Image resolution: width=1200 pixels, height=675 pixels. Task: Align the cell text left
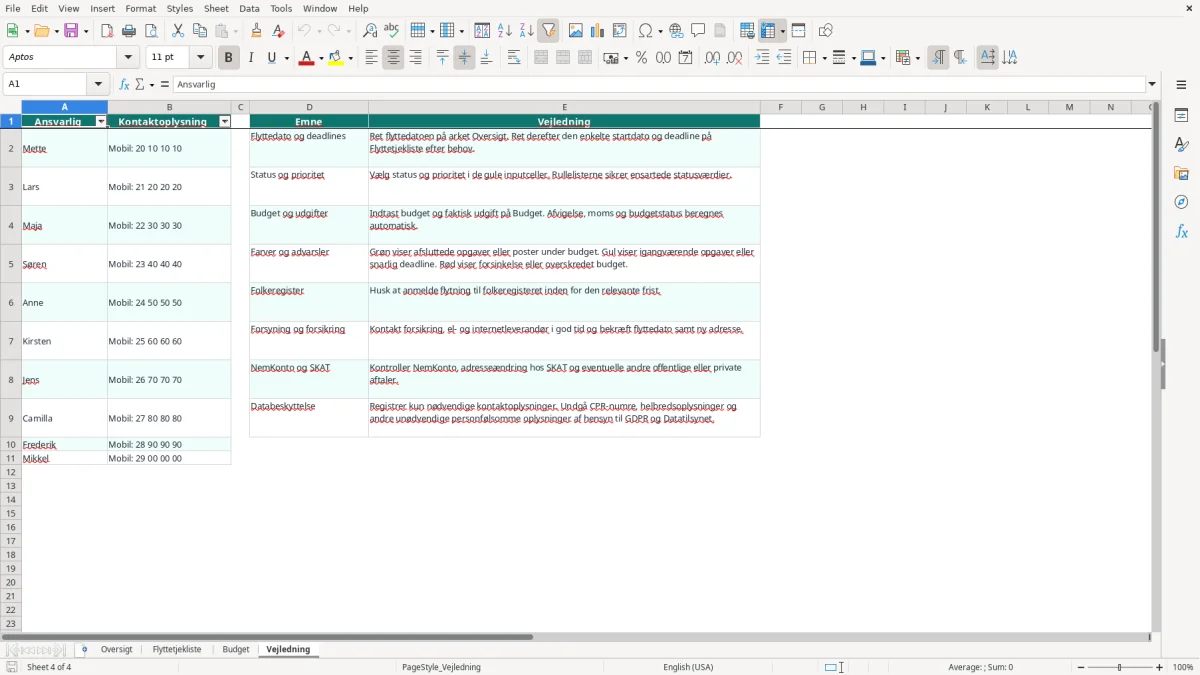pos(372,58)
